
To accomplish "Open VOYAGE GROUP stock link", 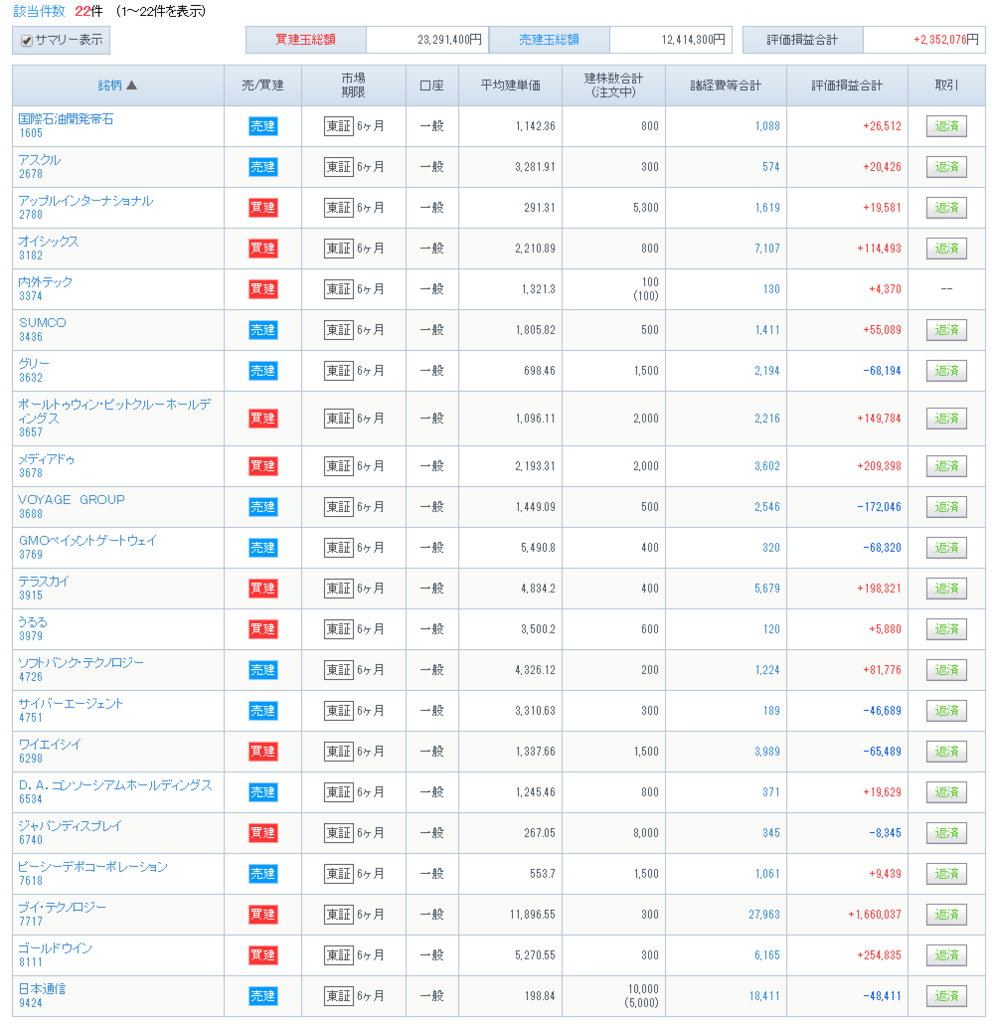I will coord(71,500).
